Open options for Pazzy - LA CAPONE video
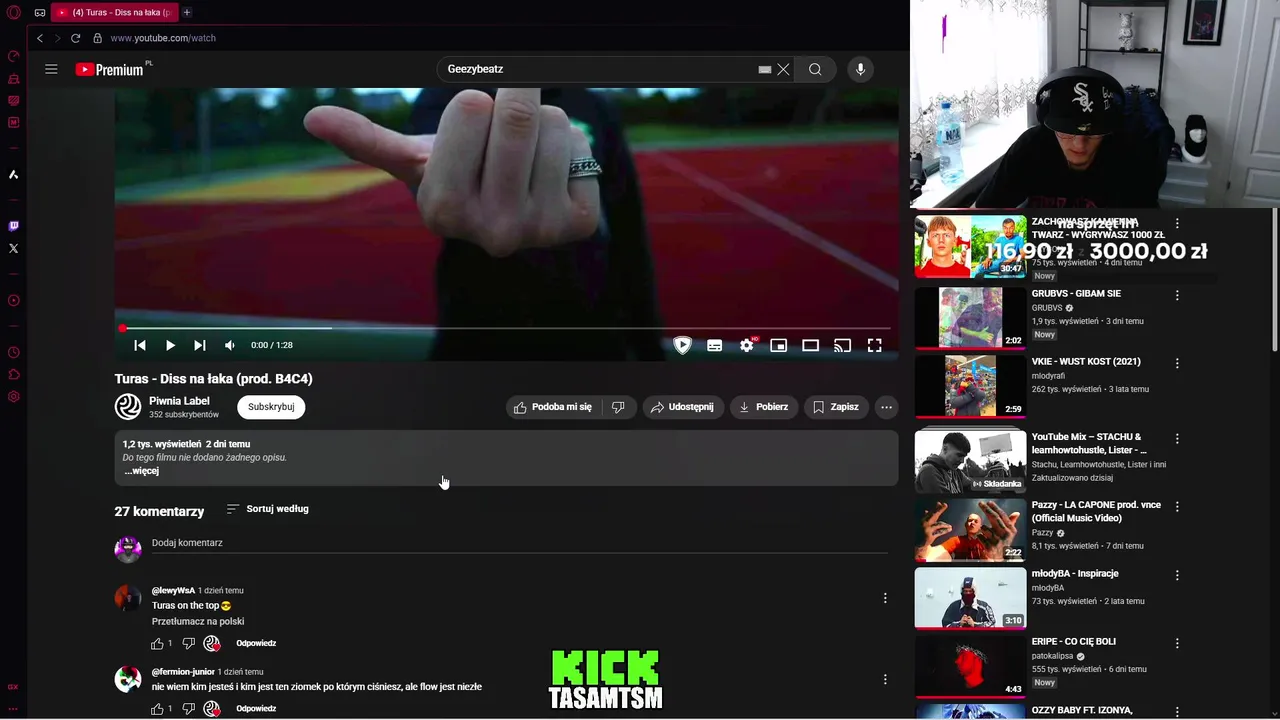Viewport: 1280px width, 720px height. point(1177,507)
